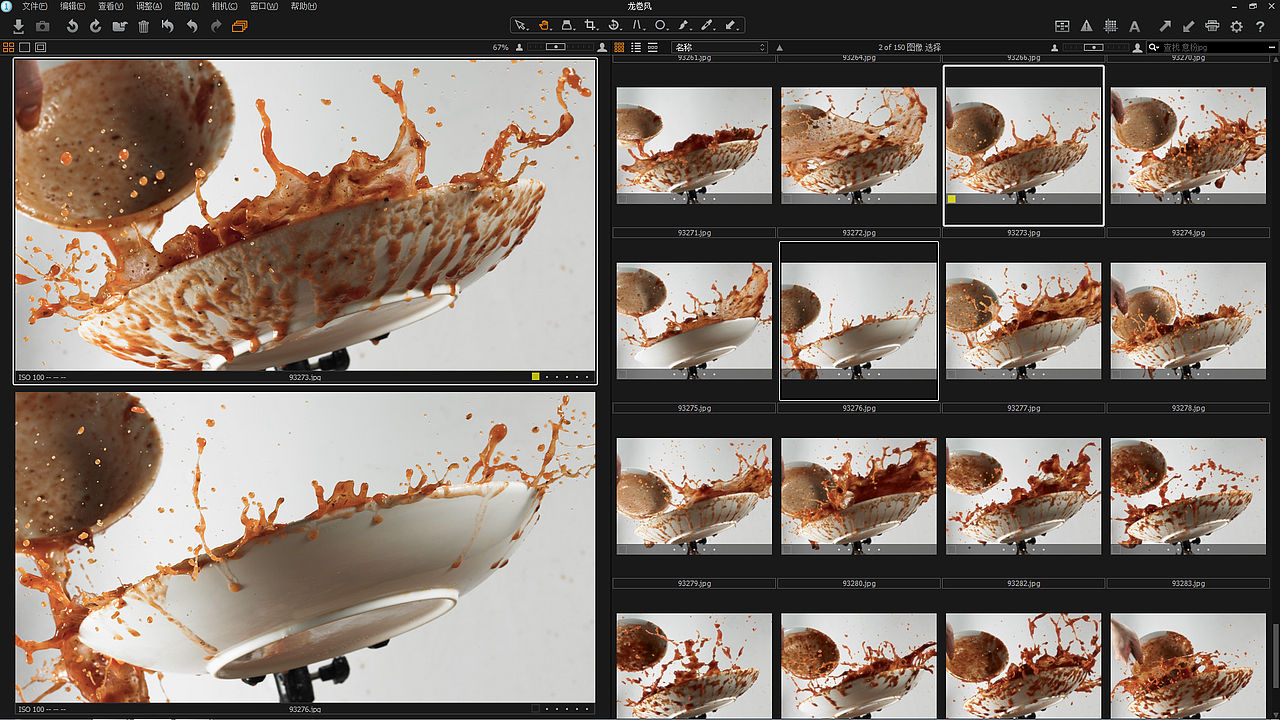Viewport: 1280px width, 720px height.
Task: Open the 编辑 (Edit) menu
Action: pyautogui.click(x=72, y=7)
